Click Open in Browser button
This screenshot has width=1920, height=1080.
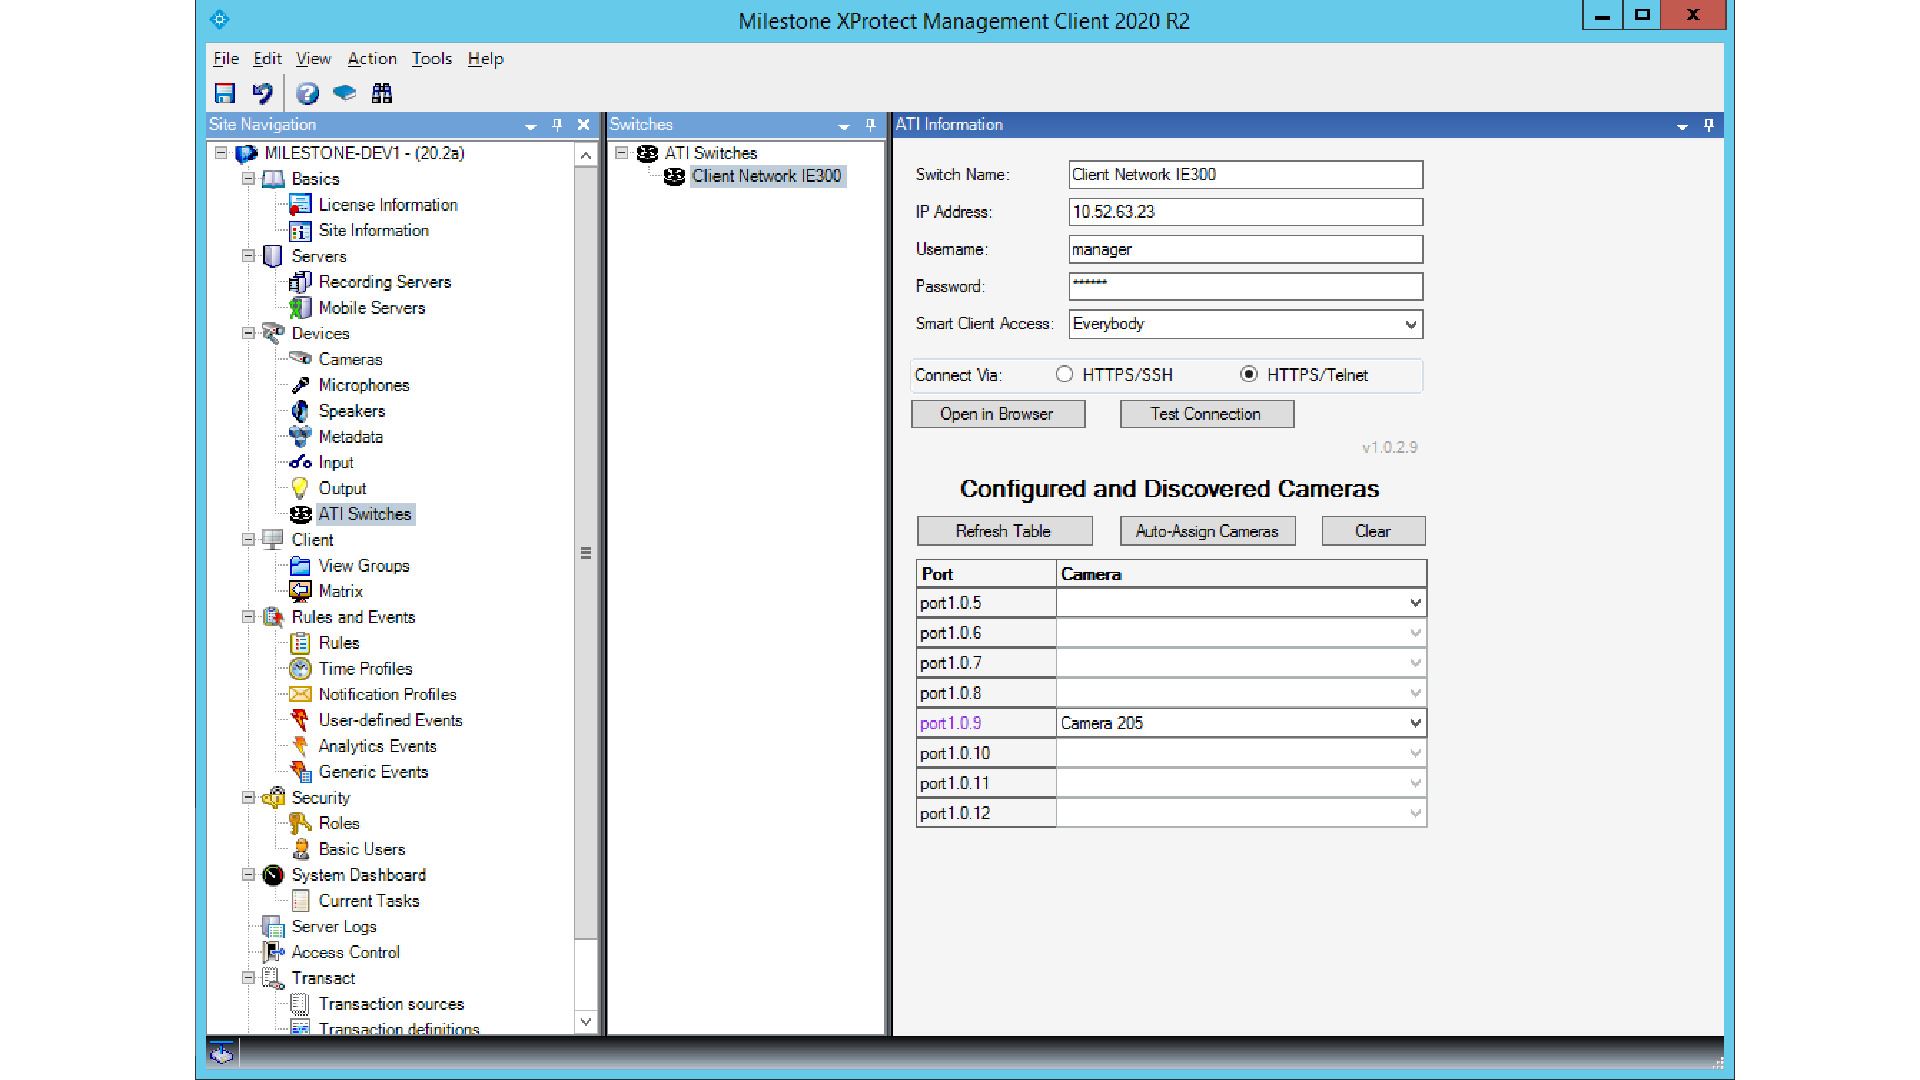coord(998,414)
